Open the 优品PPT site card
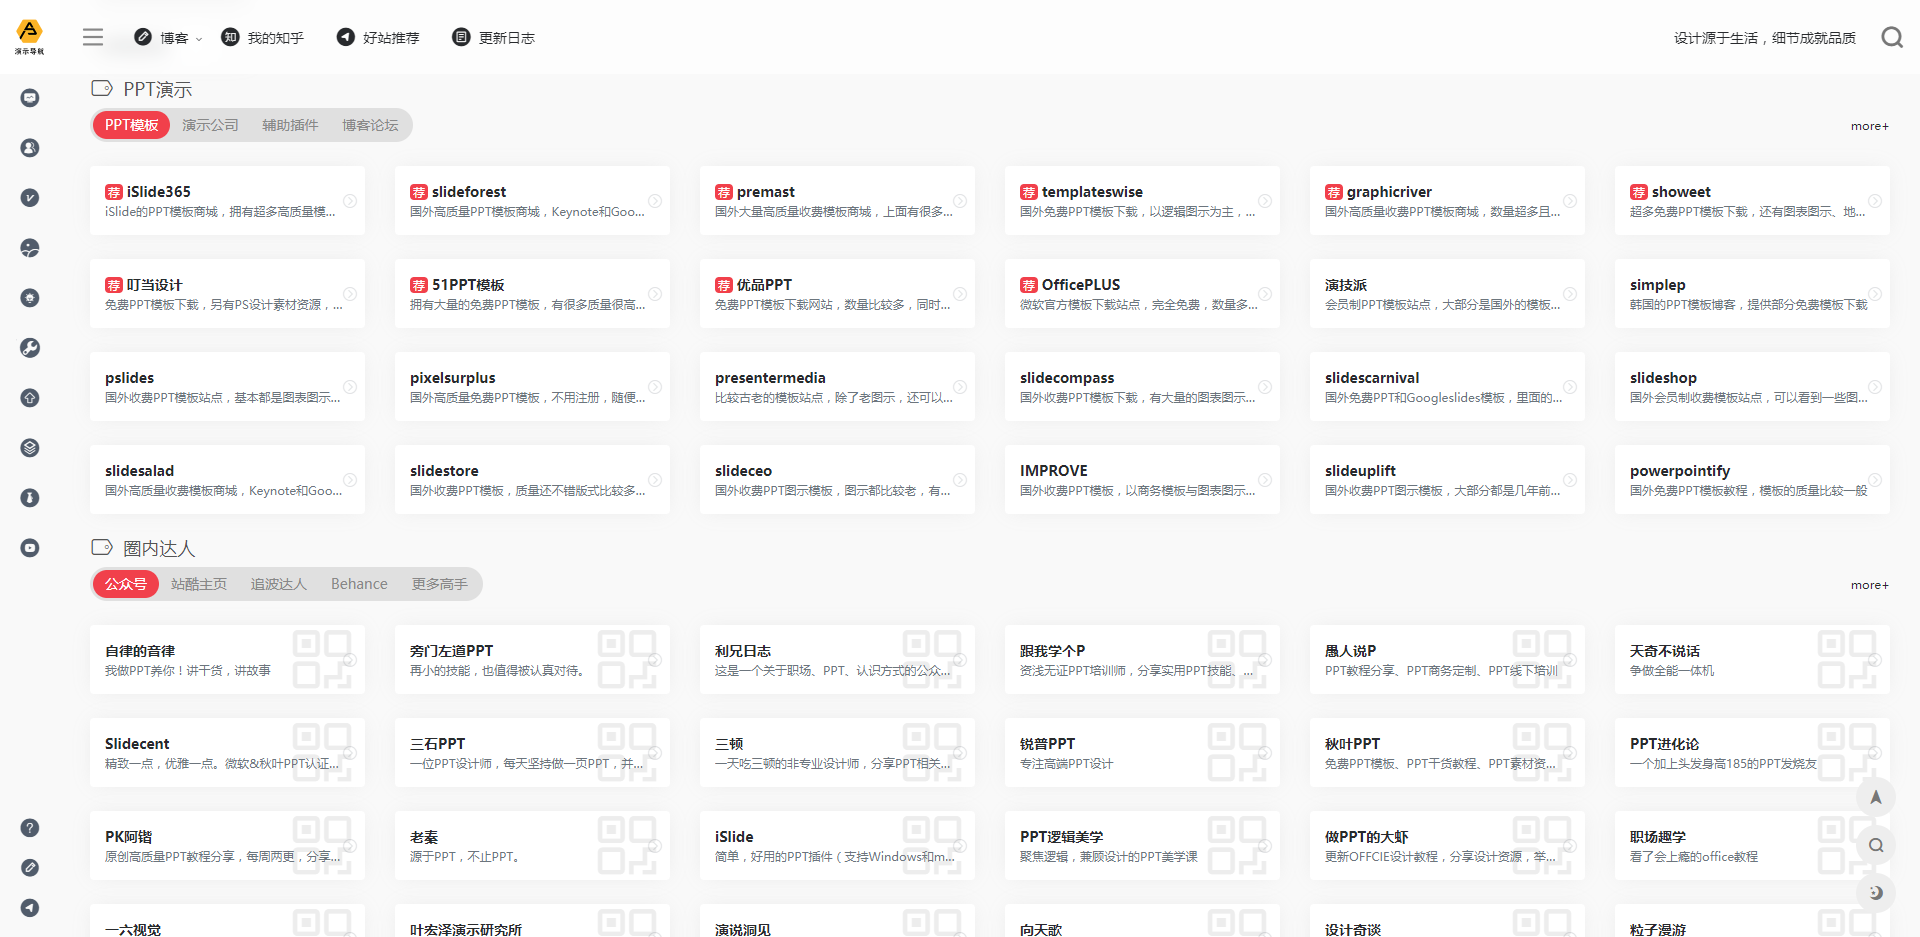 837,293
